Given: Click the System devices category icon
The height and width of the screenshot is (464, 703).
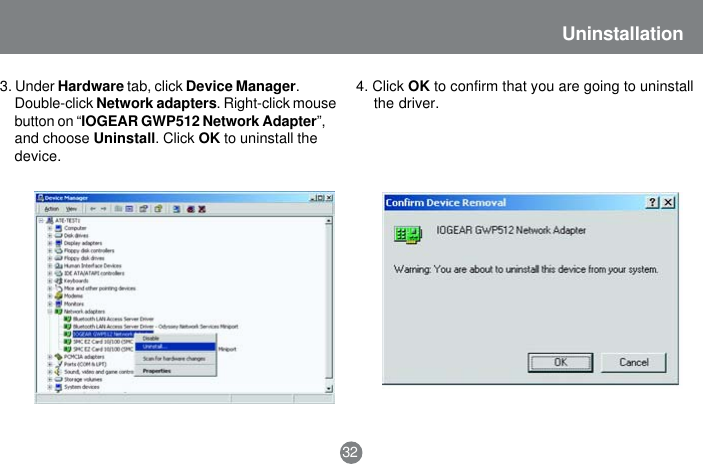Looking at the screenshot, I should [x=58, y=387].
